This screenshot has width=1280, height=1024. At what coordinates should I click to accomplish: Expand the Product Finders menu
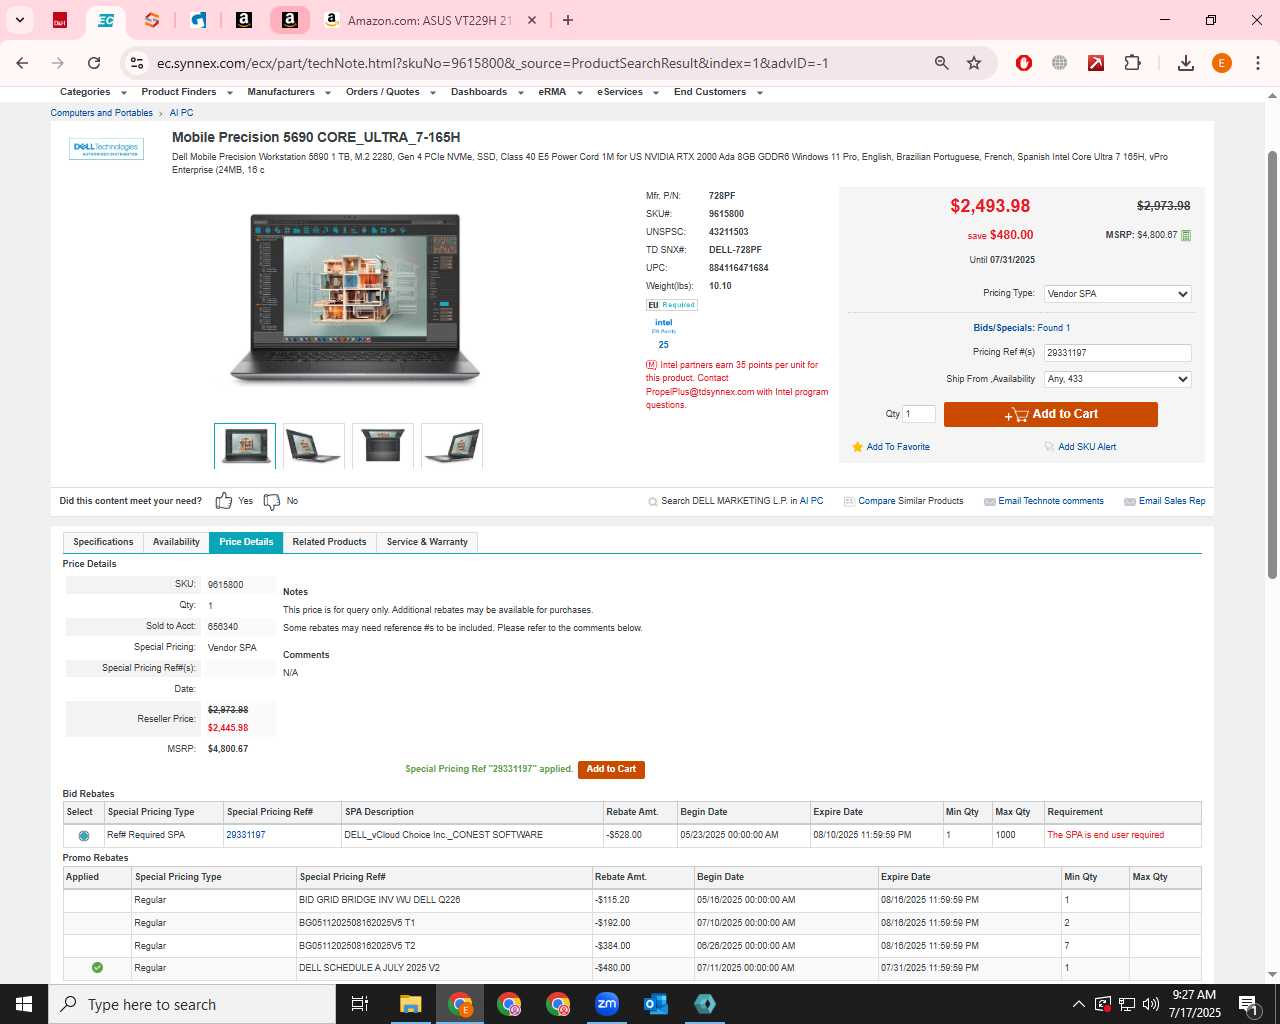(187, 92)
